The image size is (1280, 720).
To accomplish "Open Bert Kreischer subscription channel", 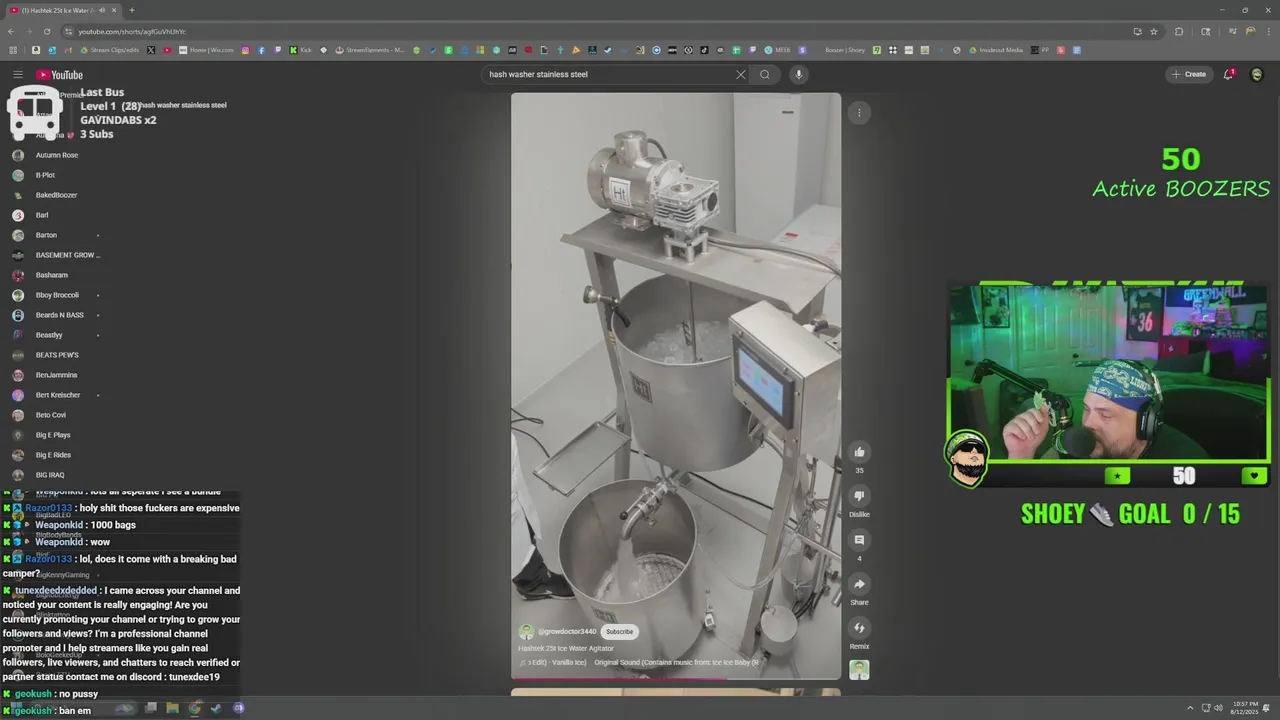I will 58,395.
